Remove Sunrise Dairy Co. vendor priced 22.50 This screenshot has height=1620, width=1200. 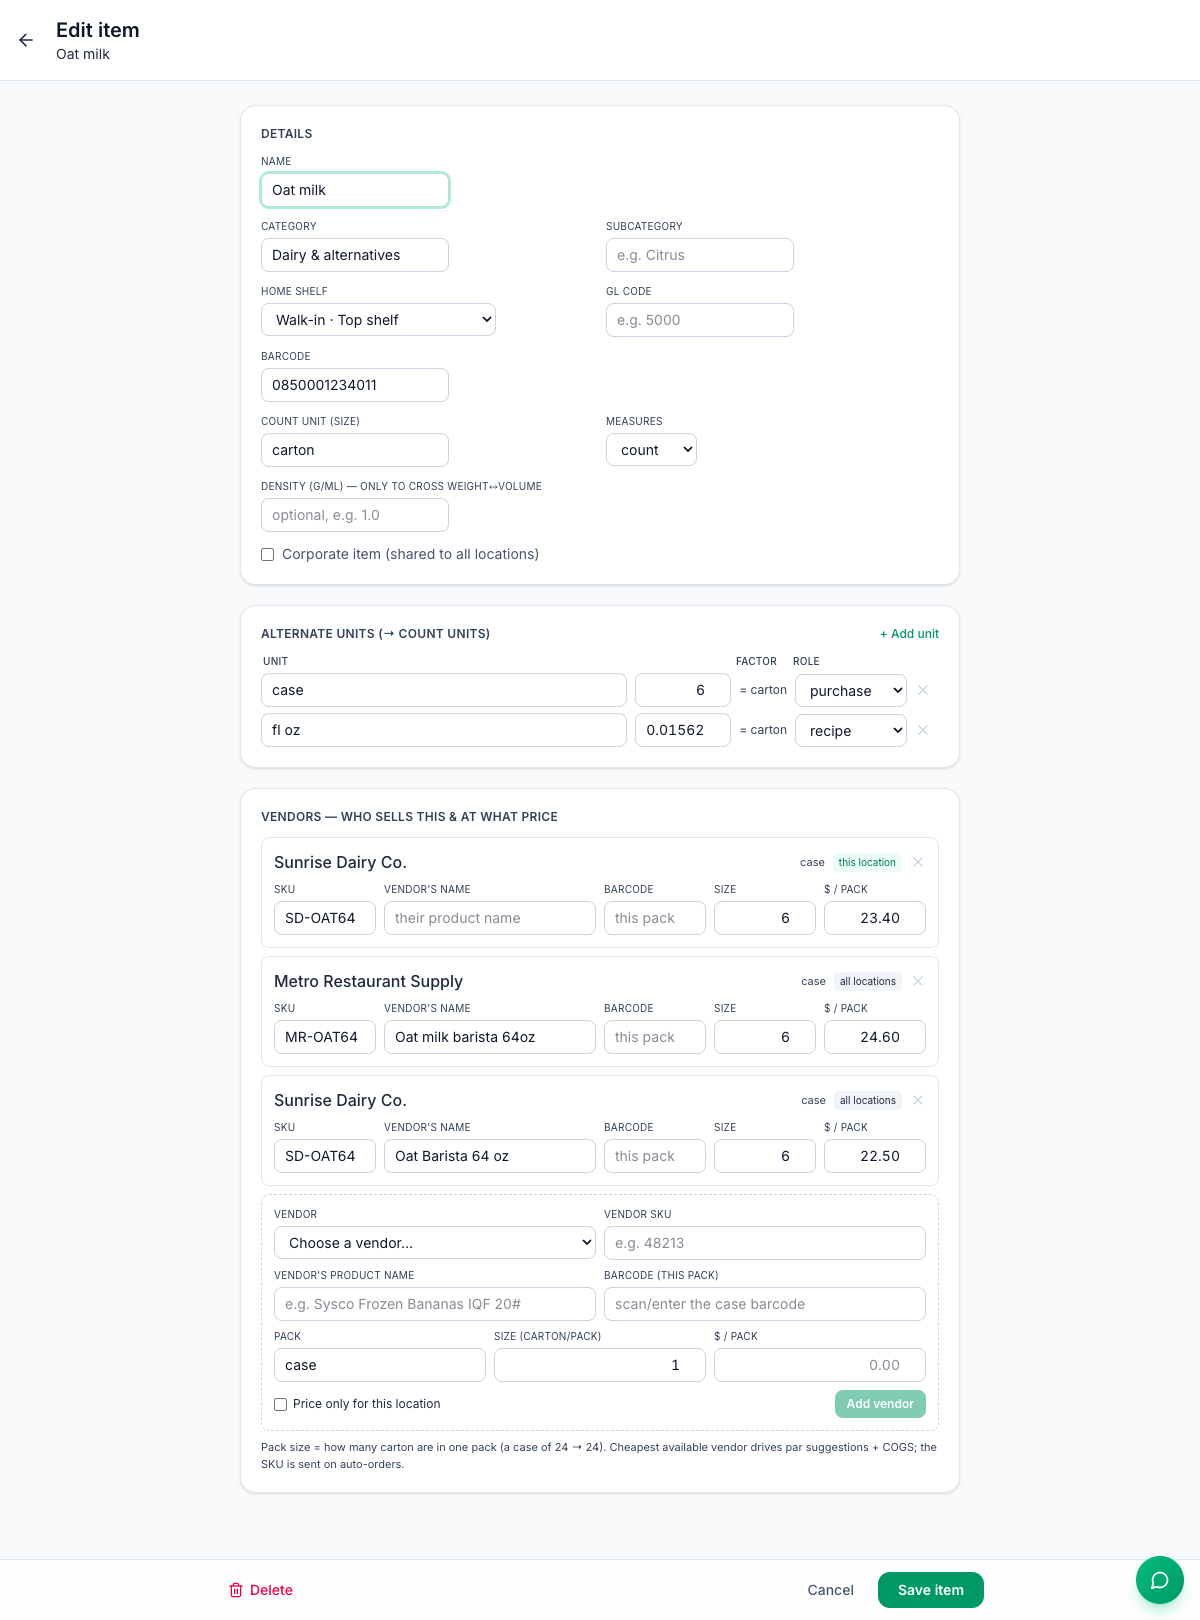click(x=918, y=1100)
